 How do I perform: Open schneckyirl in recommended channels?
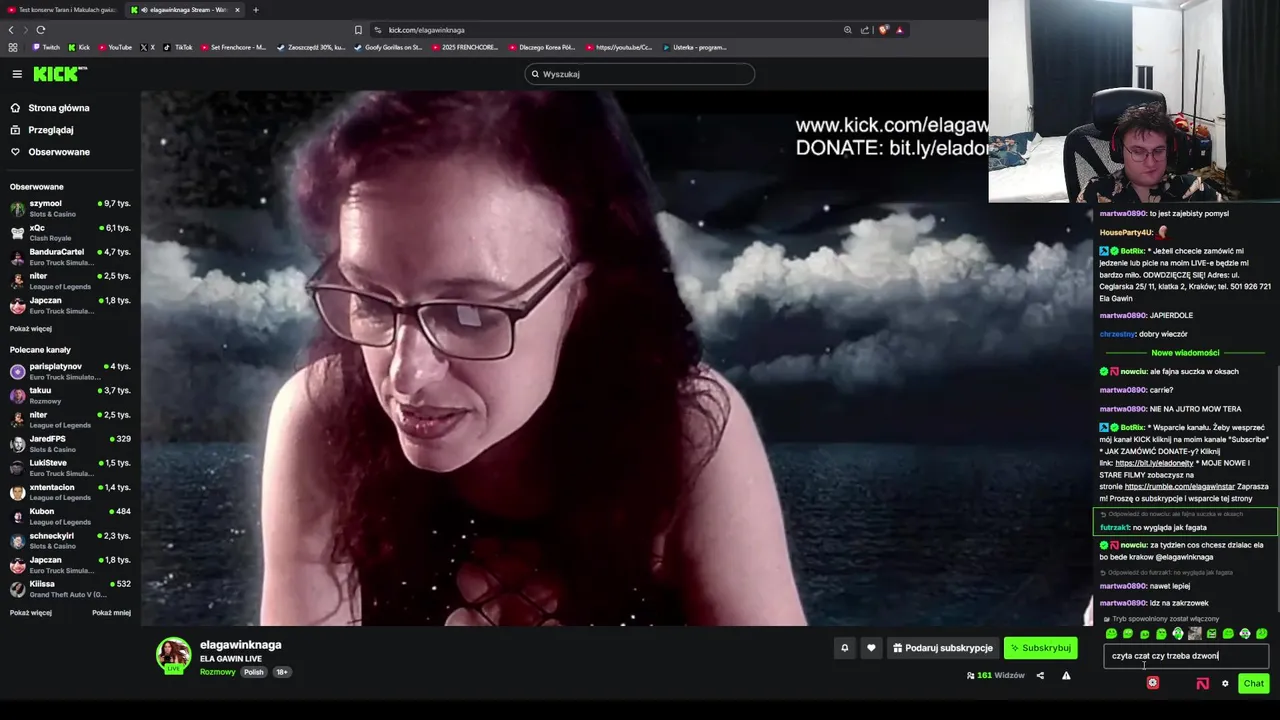tap(70, 540)
